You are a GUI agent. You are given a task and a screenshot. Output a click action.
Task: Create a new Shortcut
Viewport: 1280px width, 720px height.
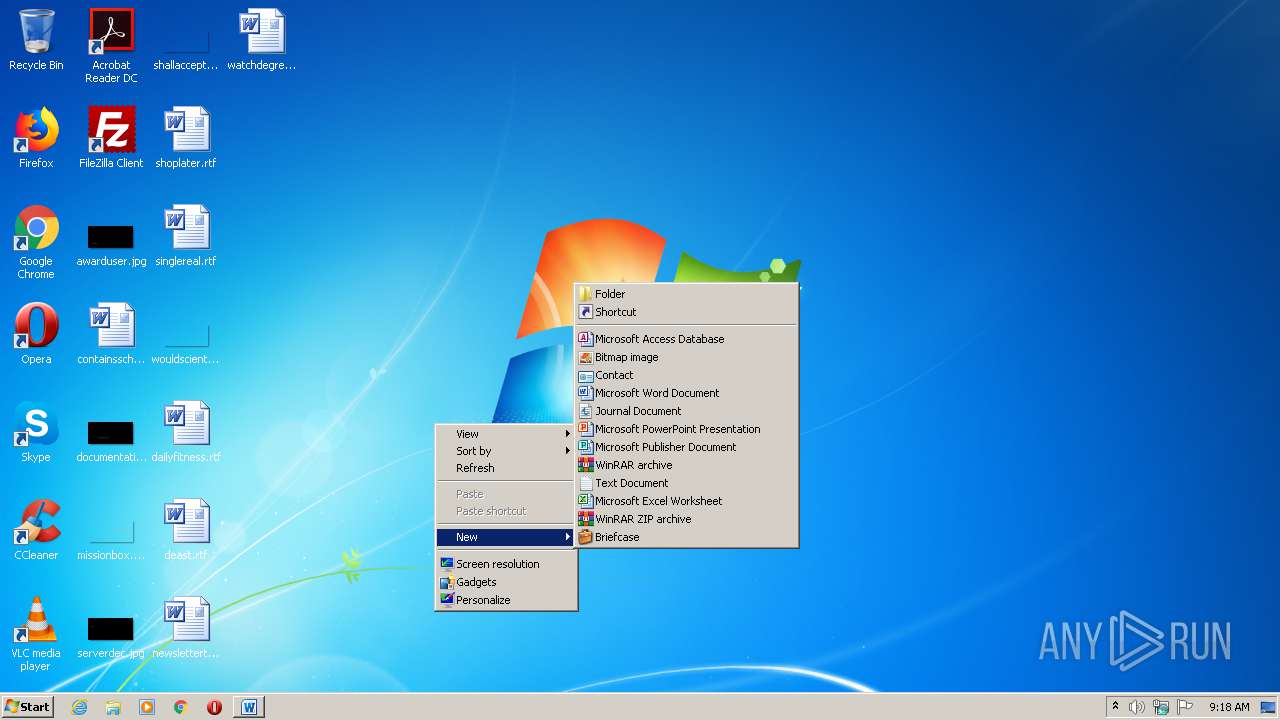tap(686, 312)
